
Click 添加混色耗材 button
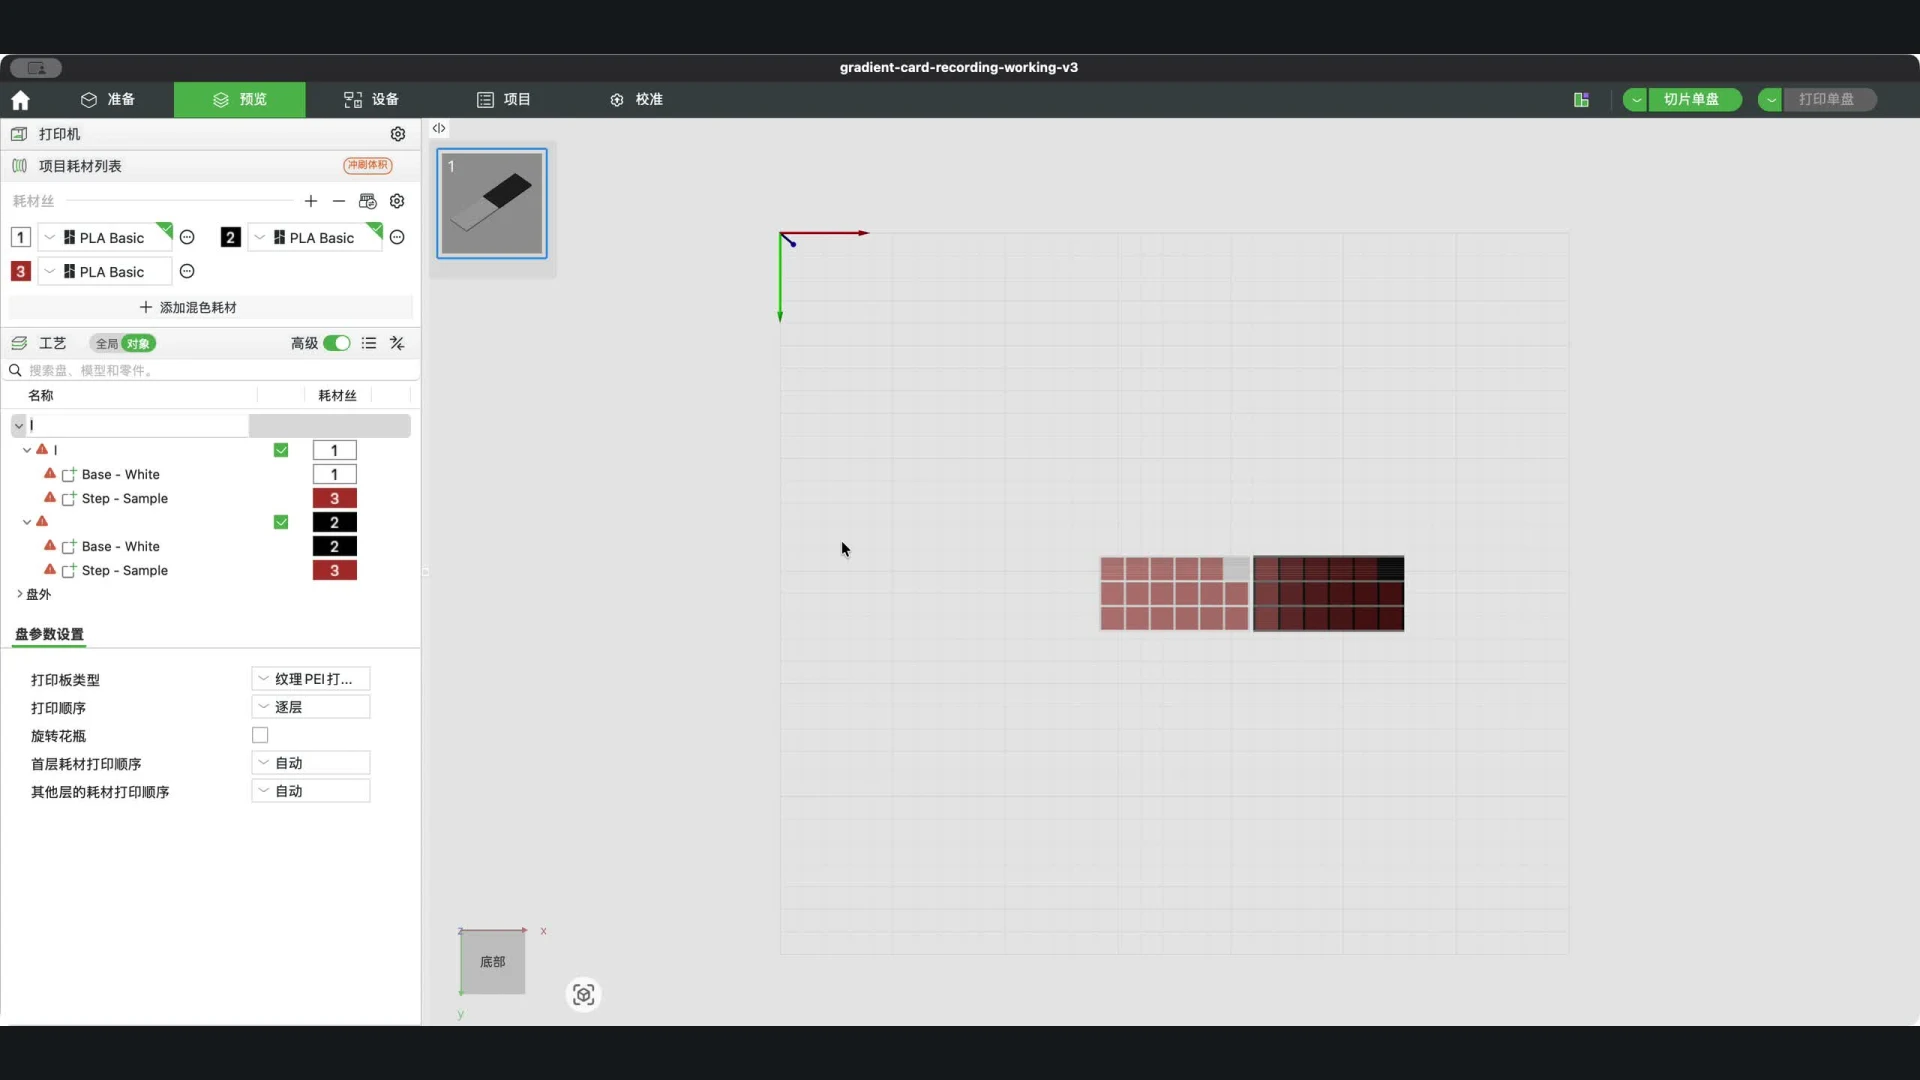pyautogui.click(x=189, y=307)
